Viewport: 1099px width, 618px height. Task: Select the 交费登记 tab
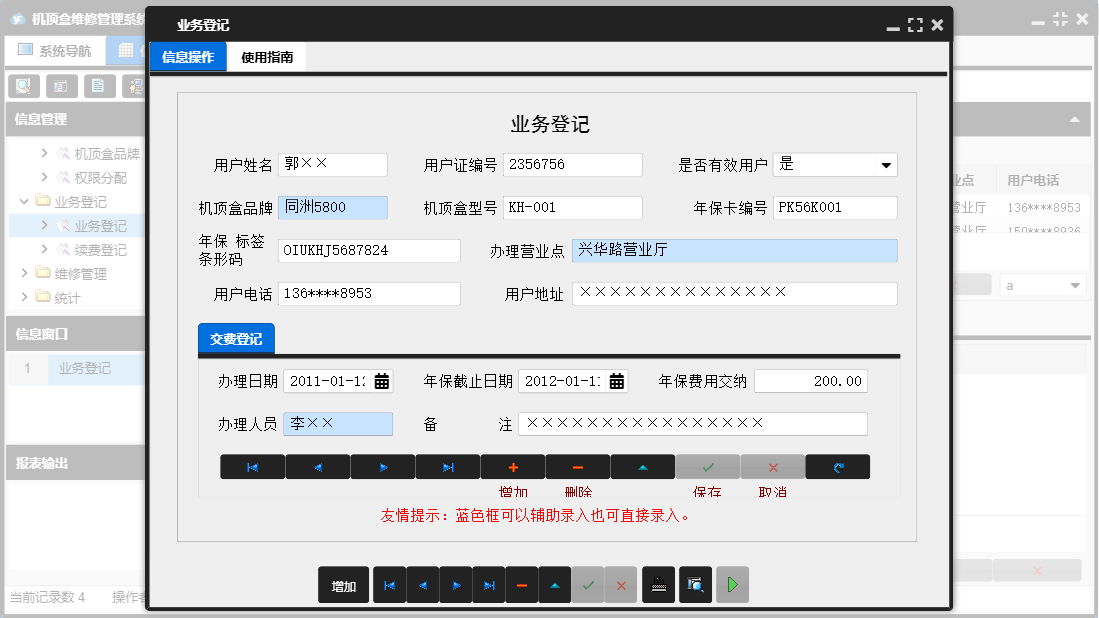coord(236,338)
